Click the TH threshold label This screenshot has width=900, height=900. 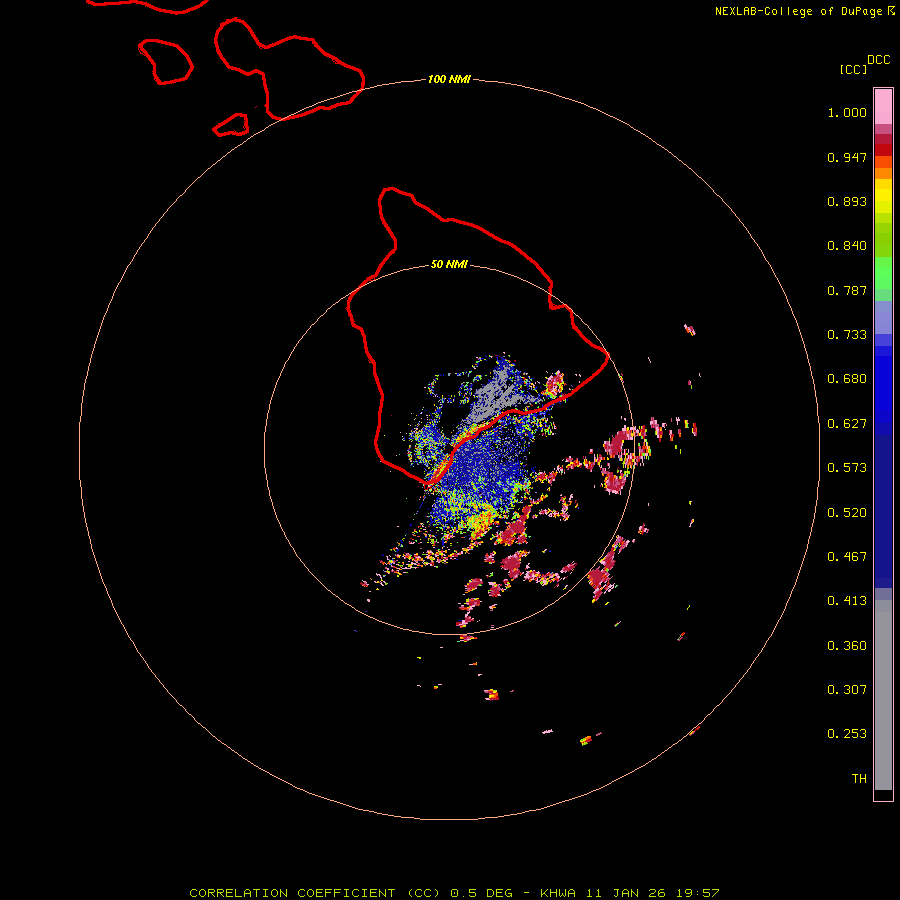pyautogui.click(x=859, y=779)
